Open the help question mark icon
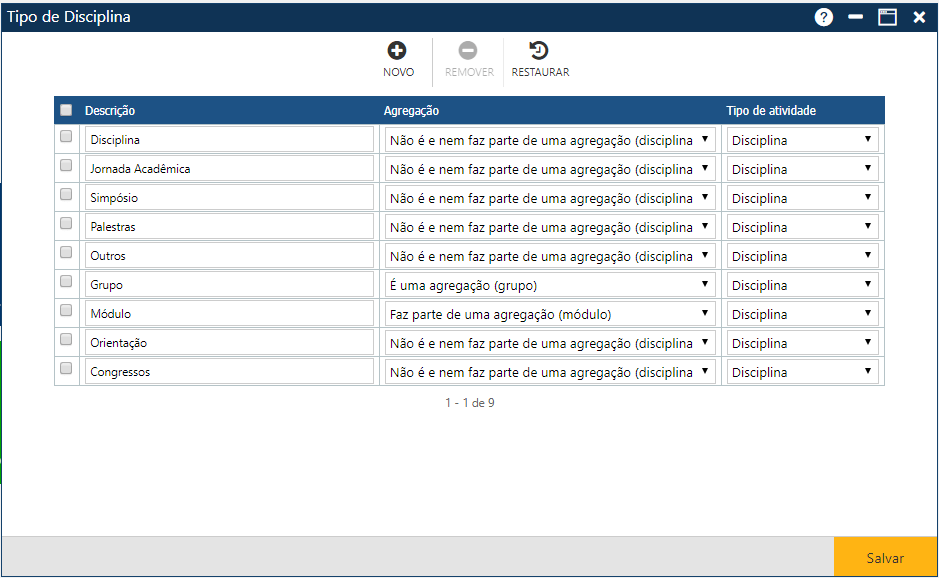This screenshot has height=578, width=939. pos(824,17)
